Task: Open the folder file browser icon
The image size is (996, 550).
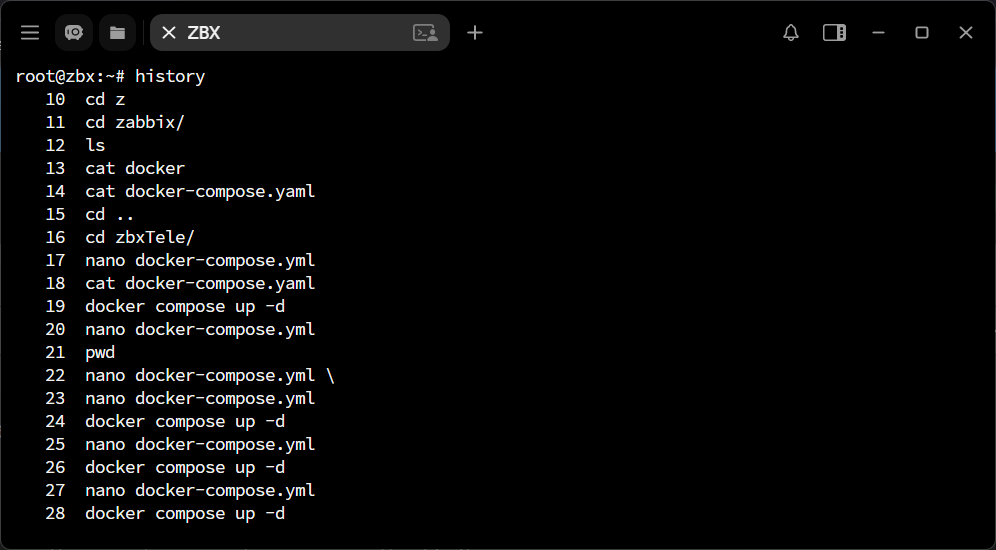Action: (x=117, y=33)
